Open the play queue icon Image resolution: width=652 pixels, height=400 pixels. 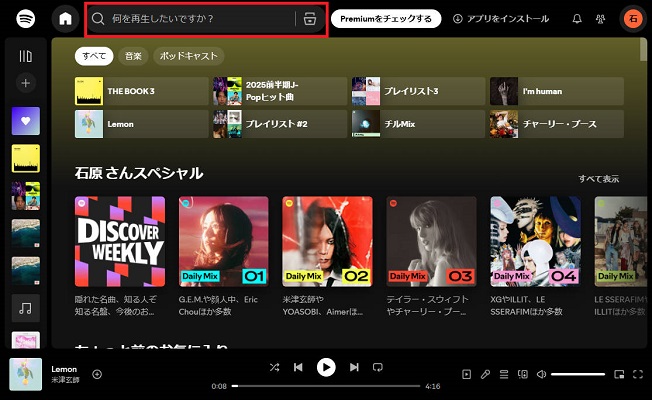point(504,374)
